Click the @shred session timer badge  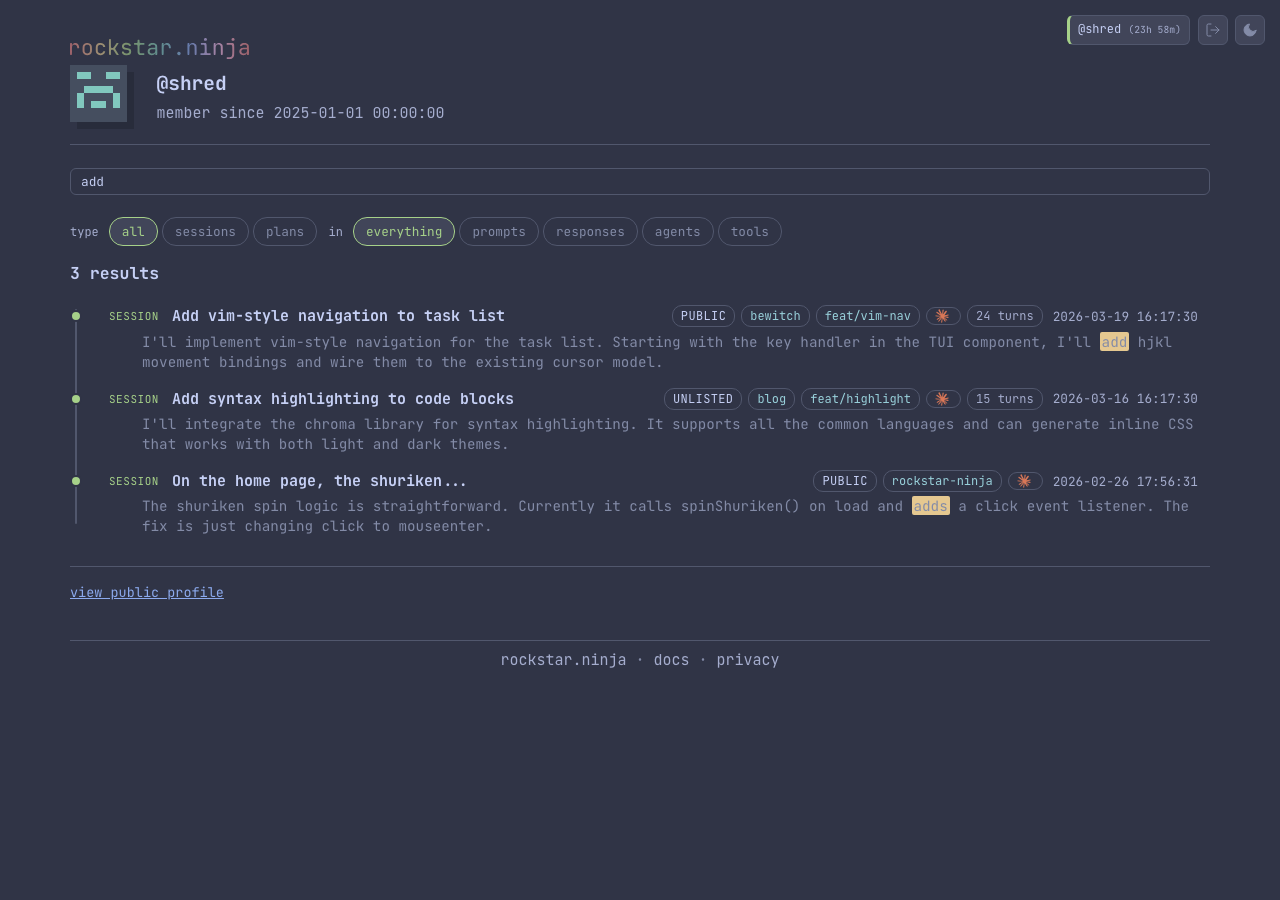pyautogui.click(x=1128, y=30)
